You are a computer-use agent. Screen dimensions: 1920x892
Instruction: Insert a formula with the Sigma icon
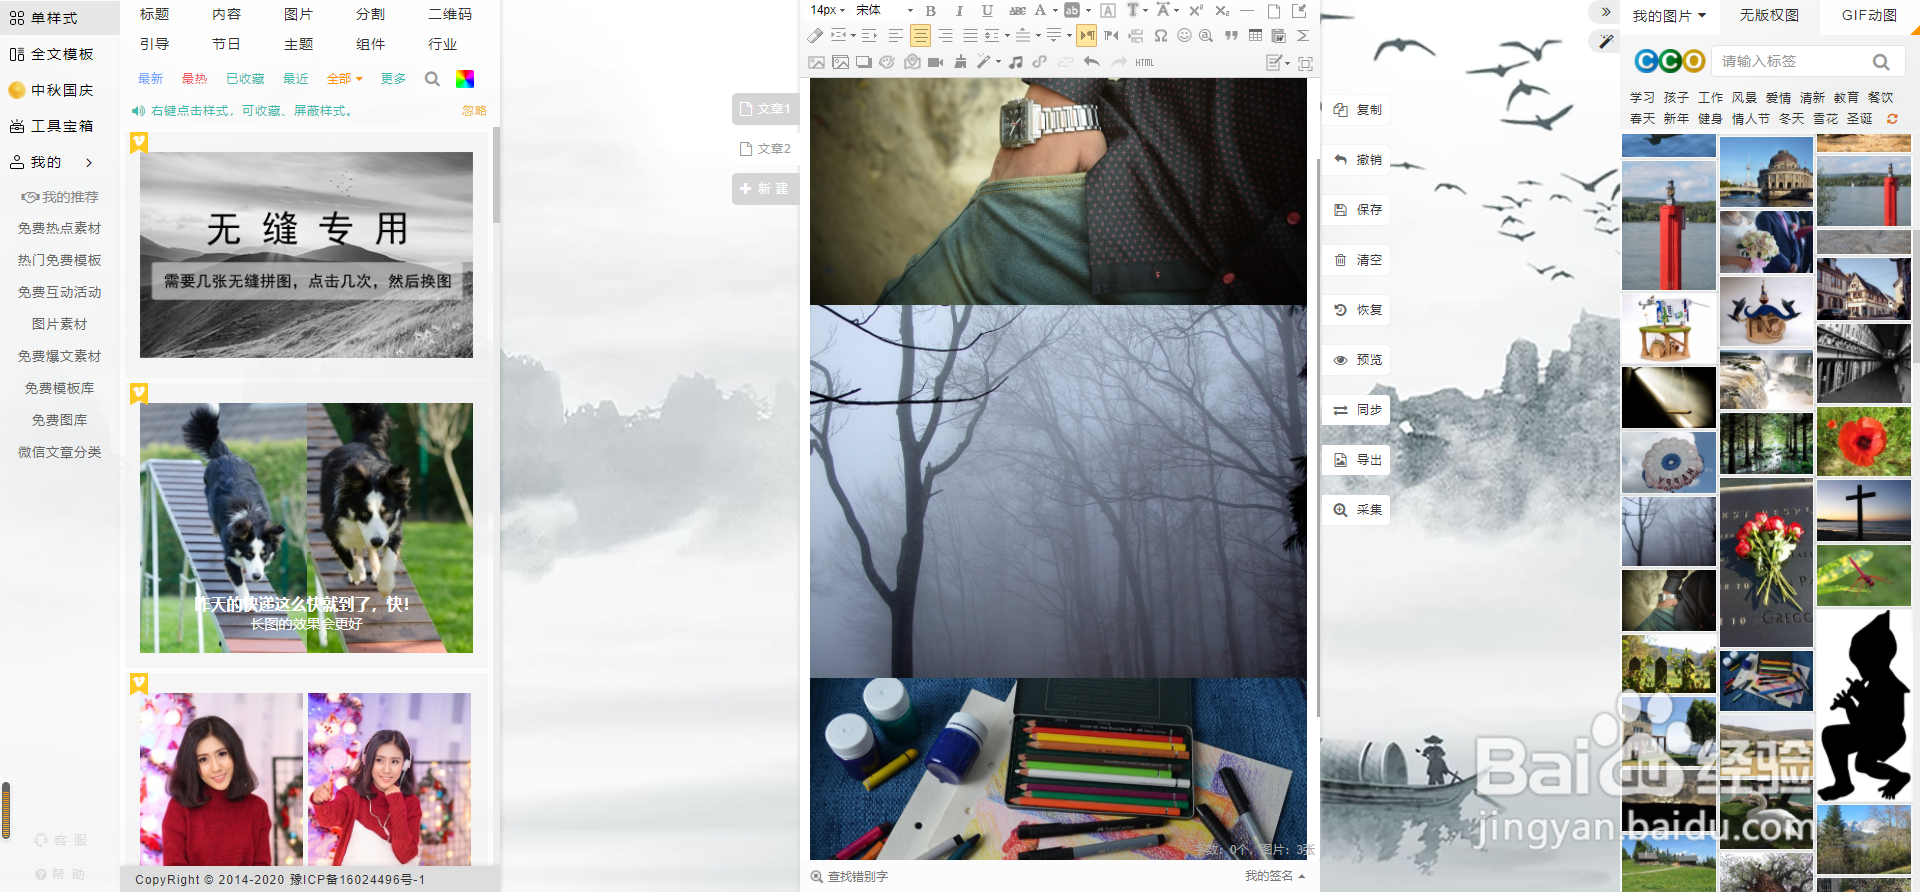(x=1302, y=36)
